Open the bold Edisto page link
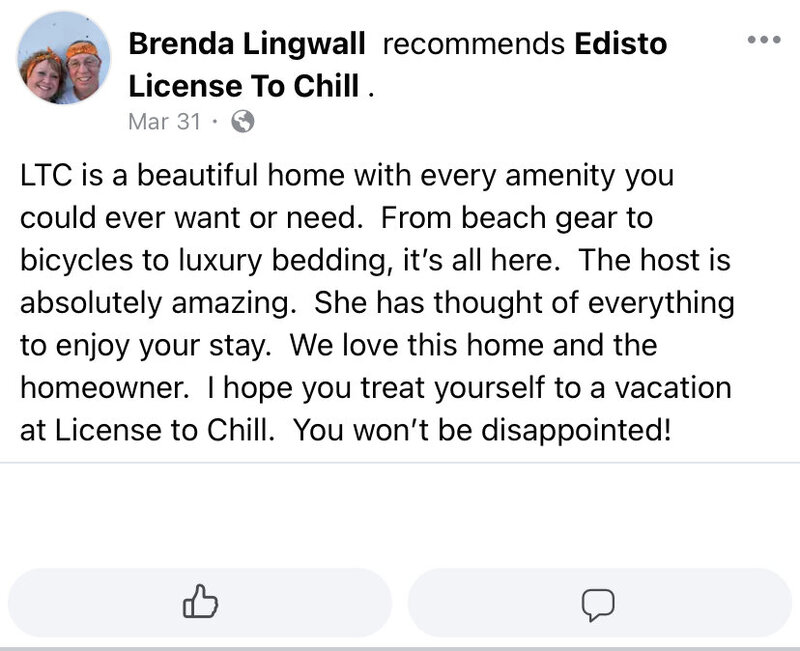This screenshot has height=651, width=800. click(621, 44)
